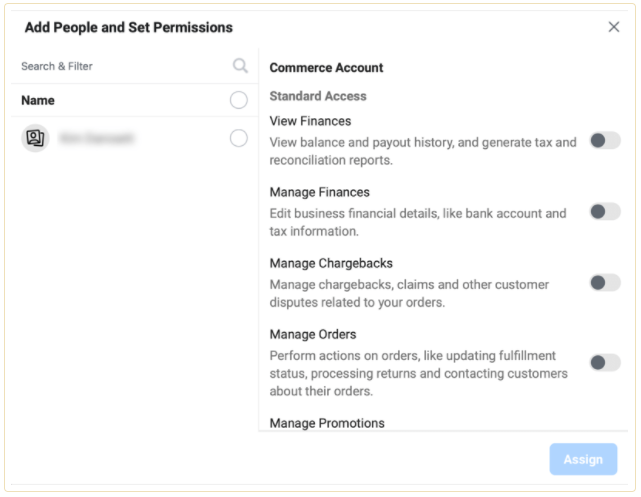
Task: Click the search magnifier icon
Action: pos(240,65)
